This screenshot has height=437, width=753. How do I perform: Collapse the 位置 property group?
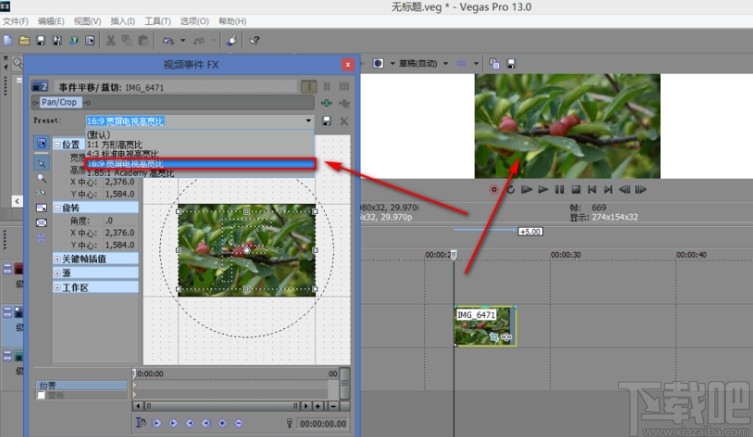[57, 145]
